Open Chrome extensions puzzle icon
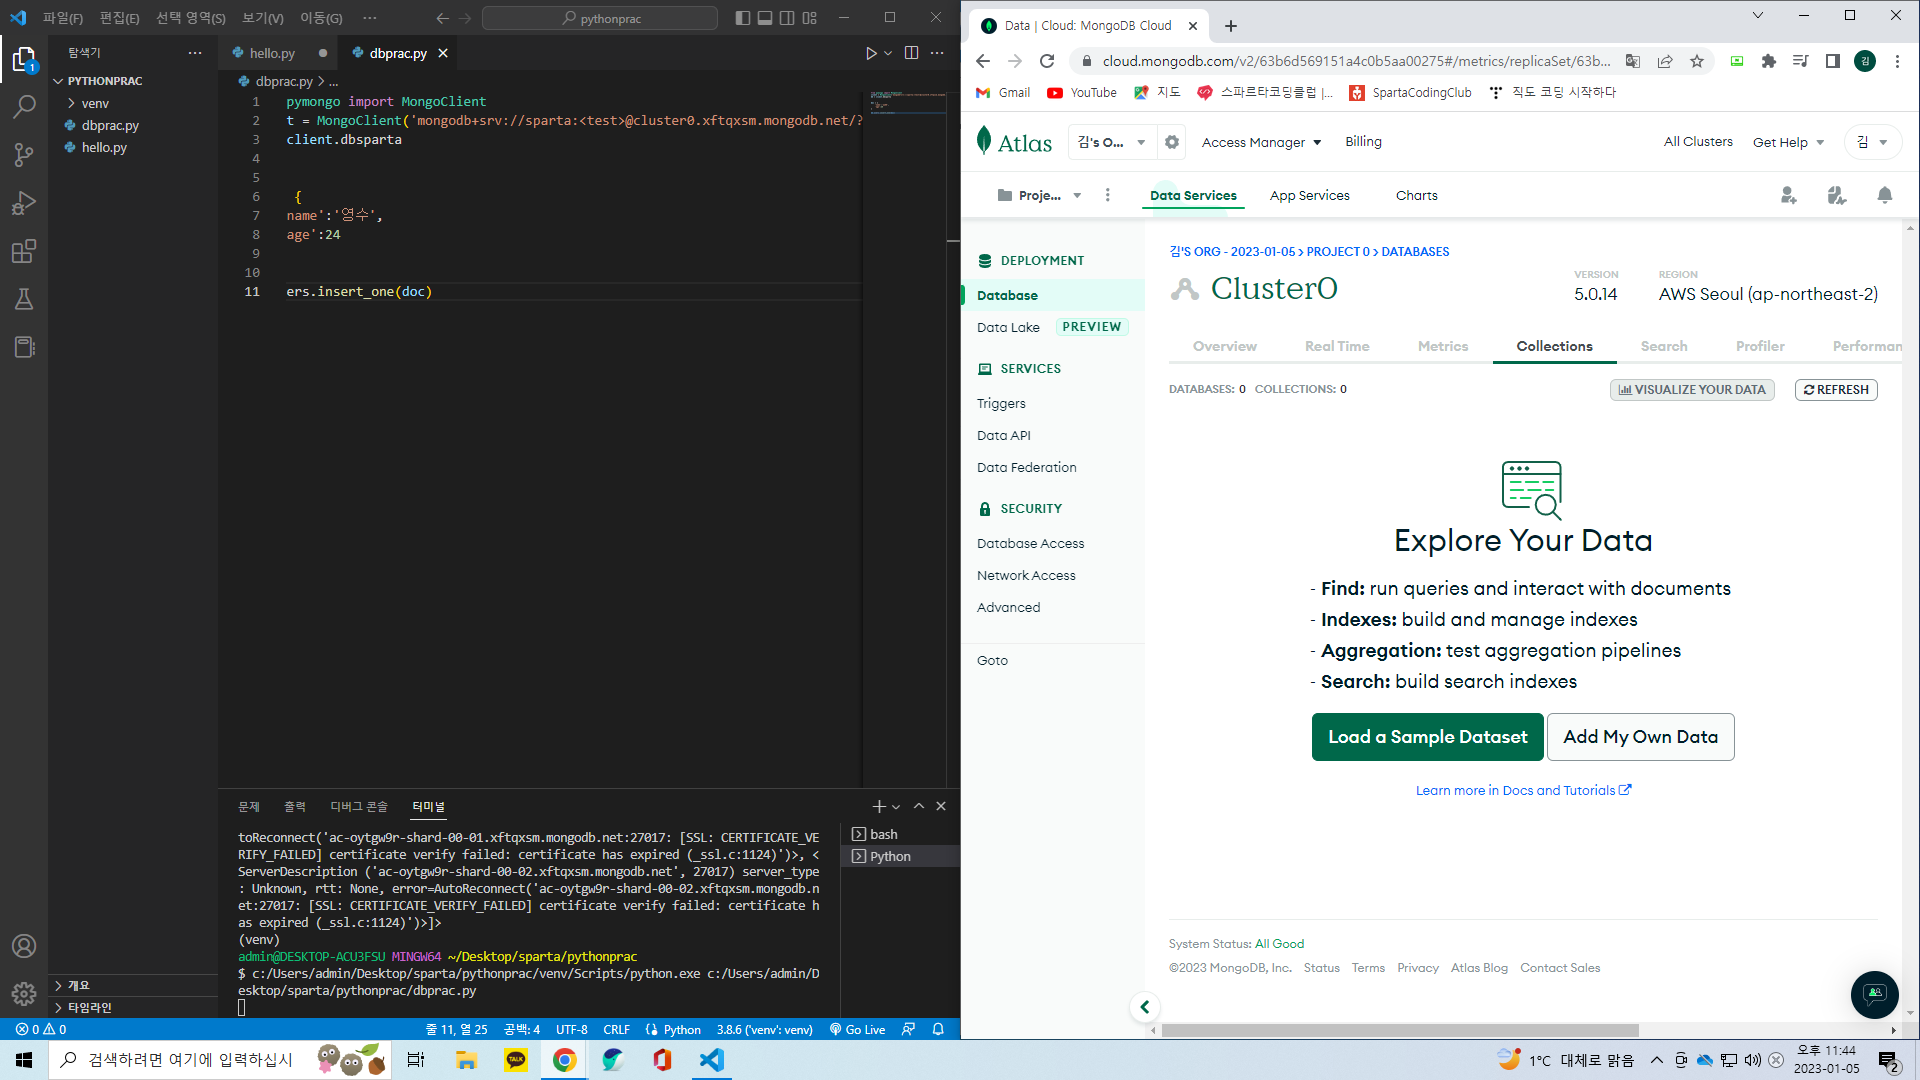Viewport: 1920px width, 1080px height. pyautogui.click(x=1769, y=61)
